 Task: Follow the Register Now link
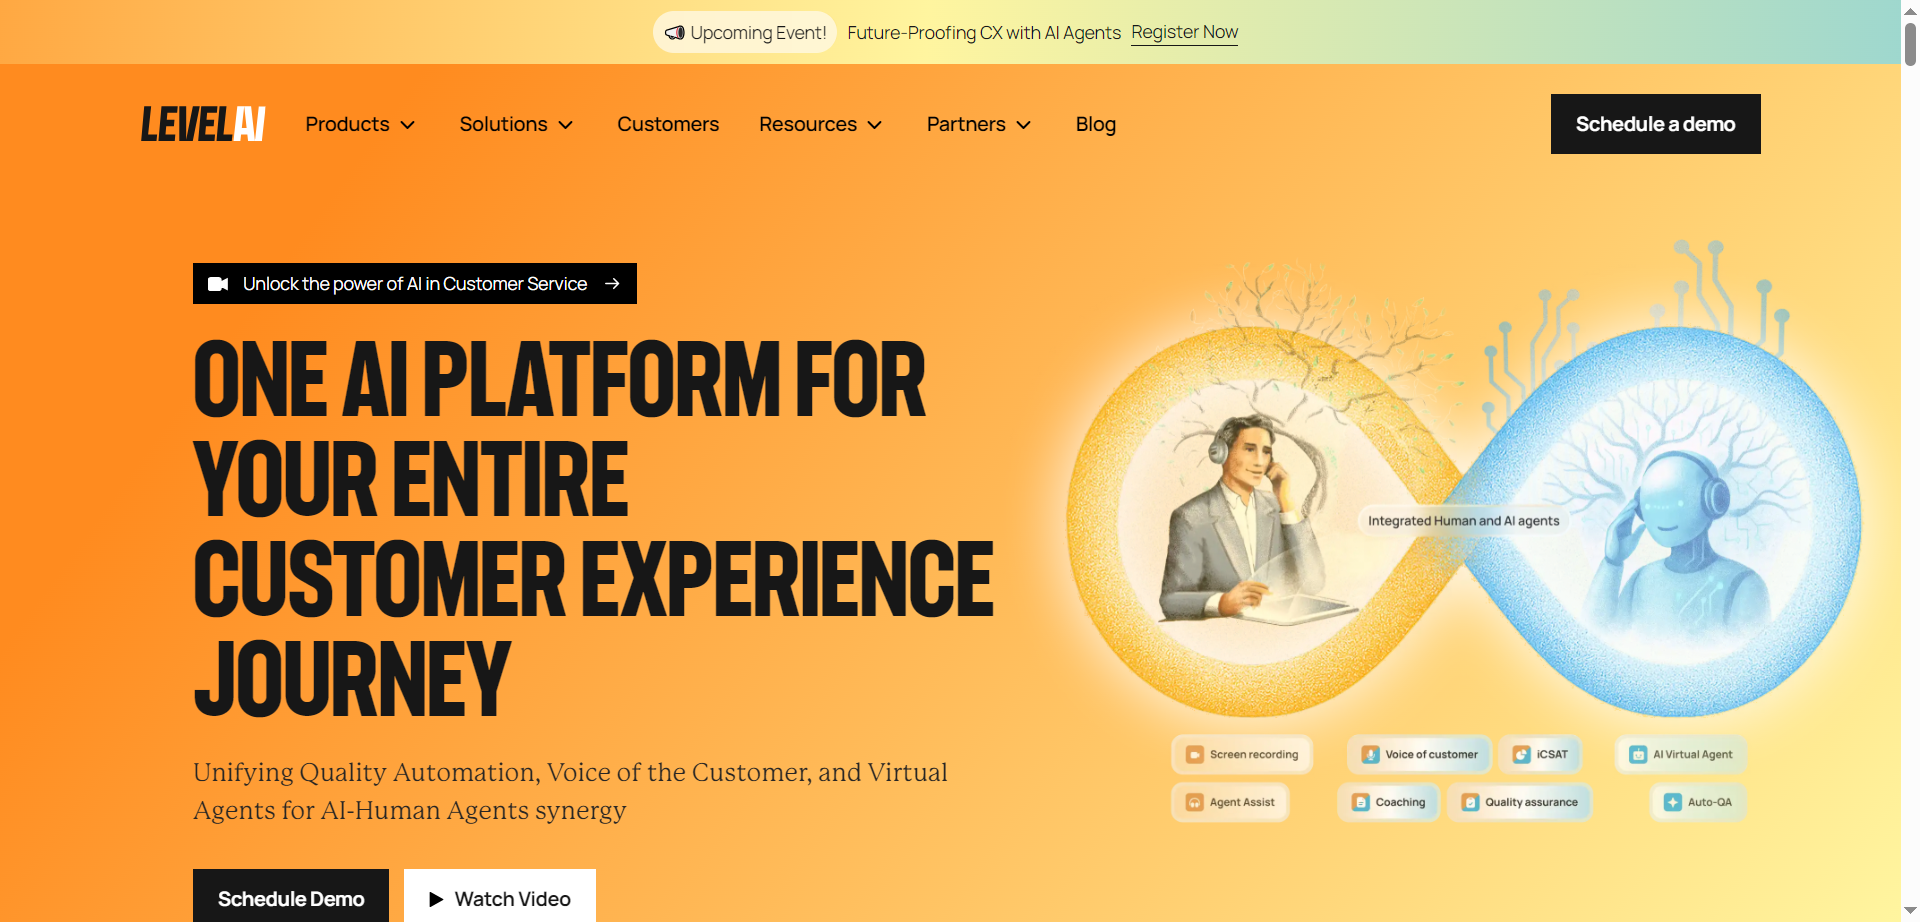1185,32
